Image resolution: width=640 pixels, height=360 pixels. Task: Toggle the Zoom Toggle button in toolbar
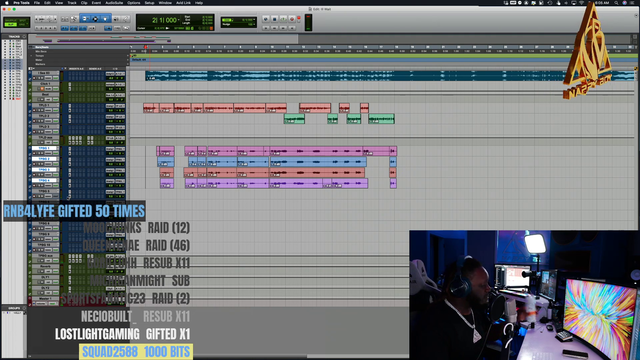[64, 19]
